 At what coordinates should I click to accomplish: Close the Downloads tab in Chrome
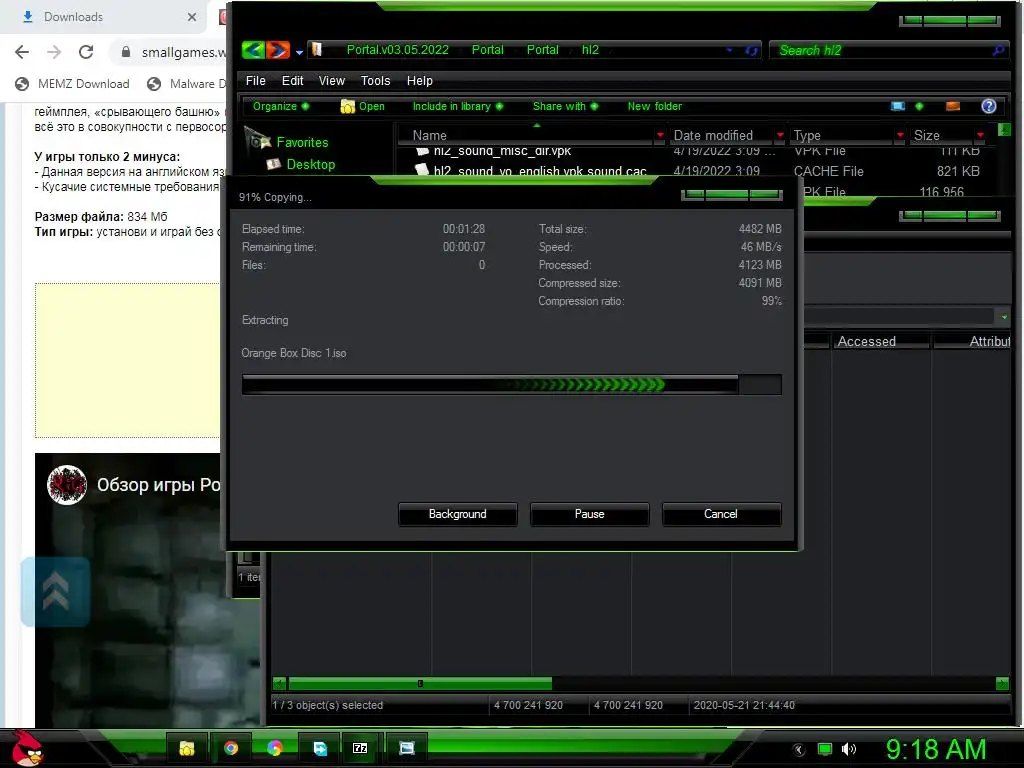pyautogui.click(x=192, y=17)
